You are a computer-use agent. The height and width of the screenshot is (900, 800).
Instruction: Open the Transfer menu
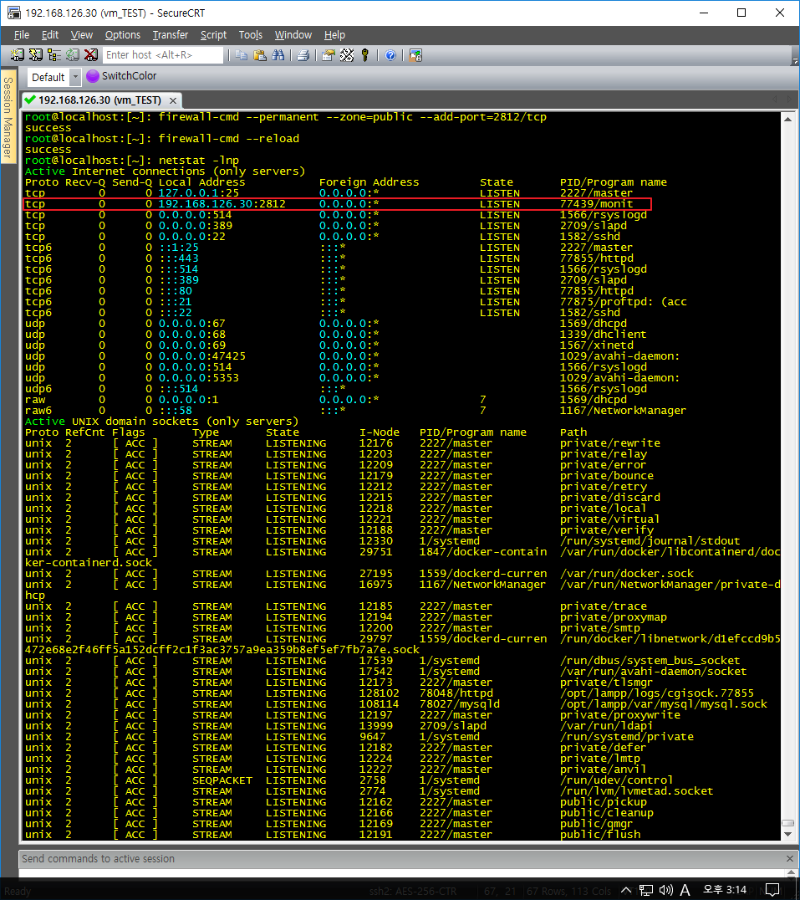[170, 35]
